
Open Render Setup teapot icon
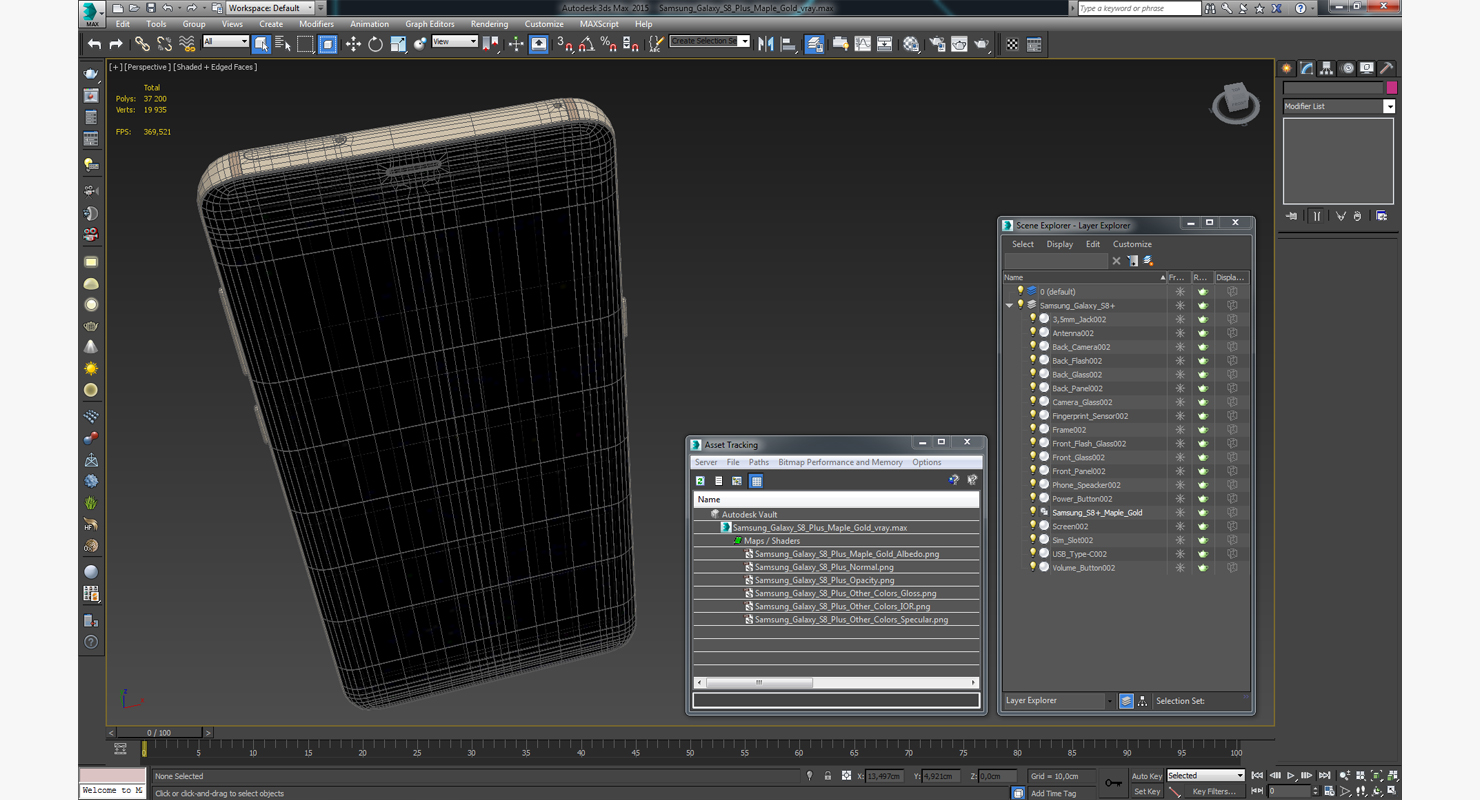937,44
